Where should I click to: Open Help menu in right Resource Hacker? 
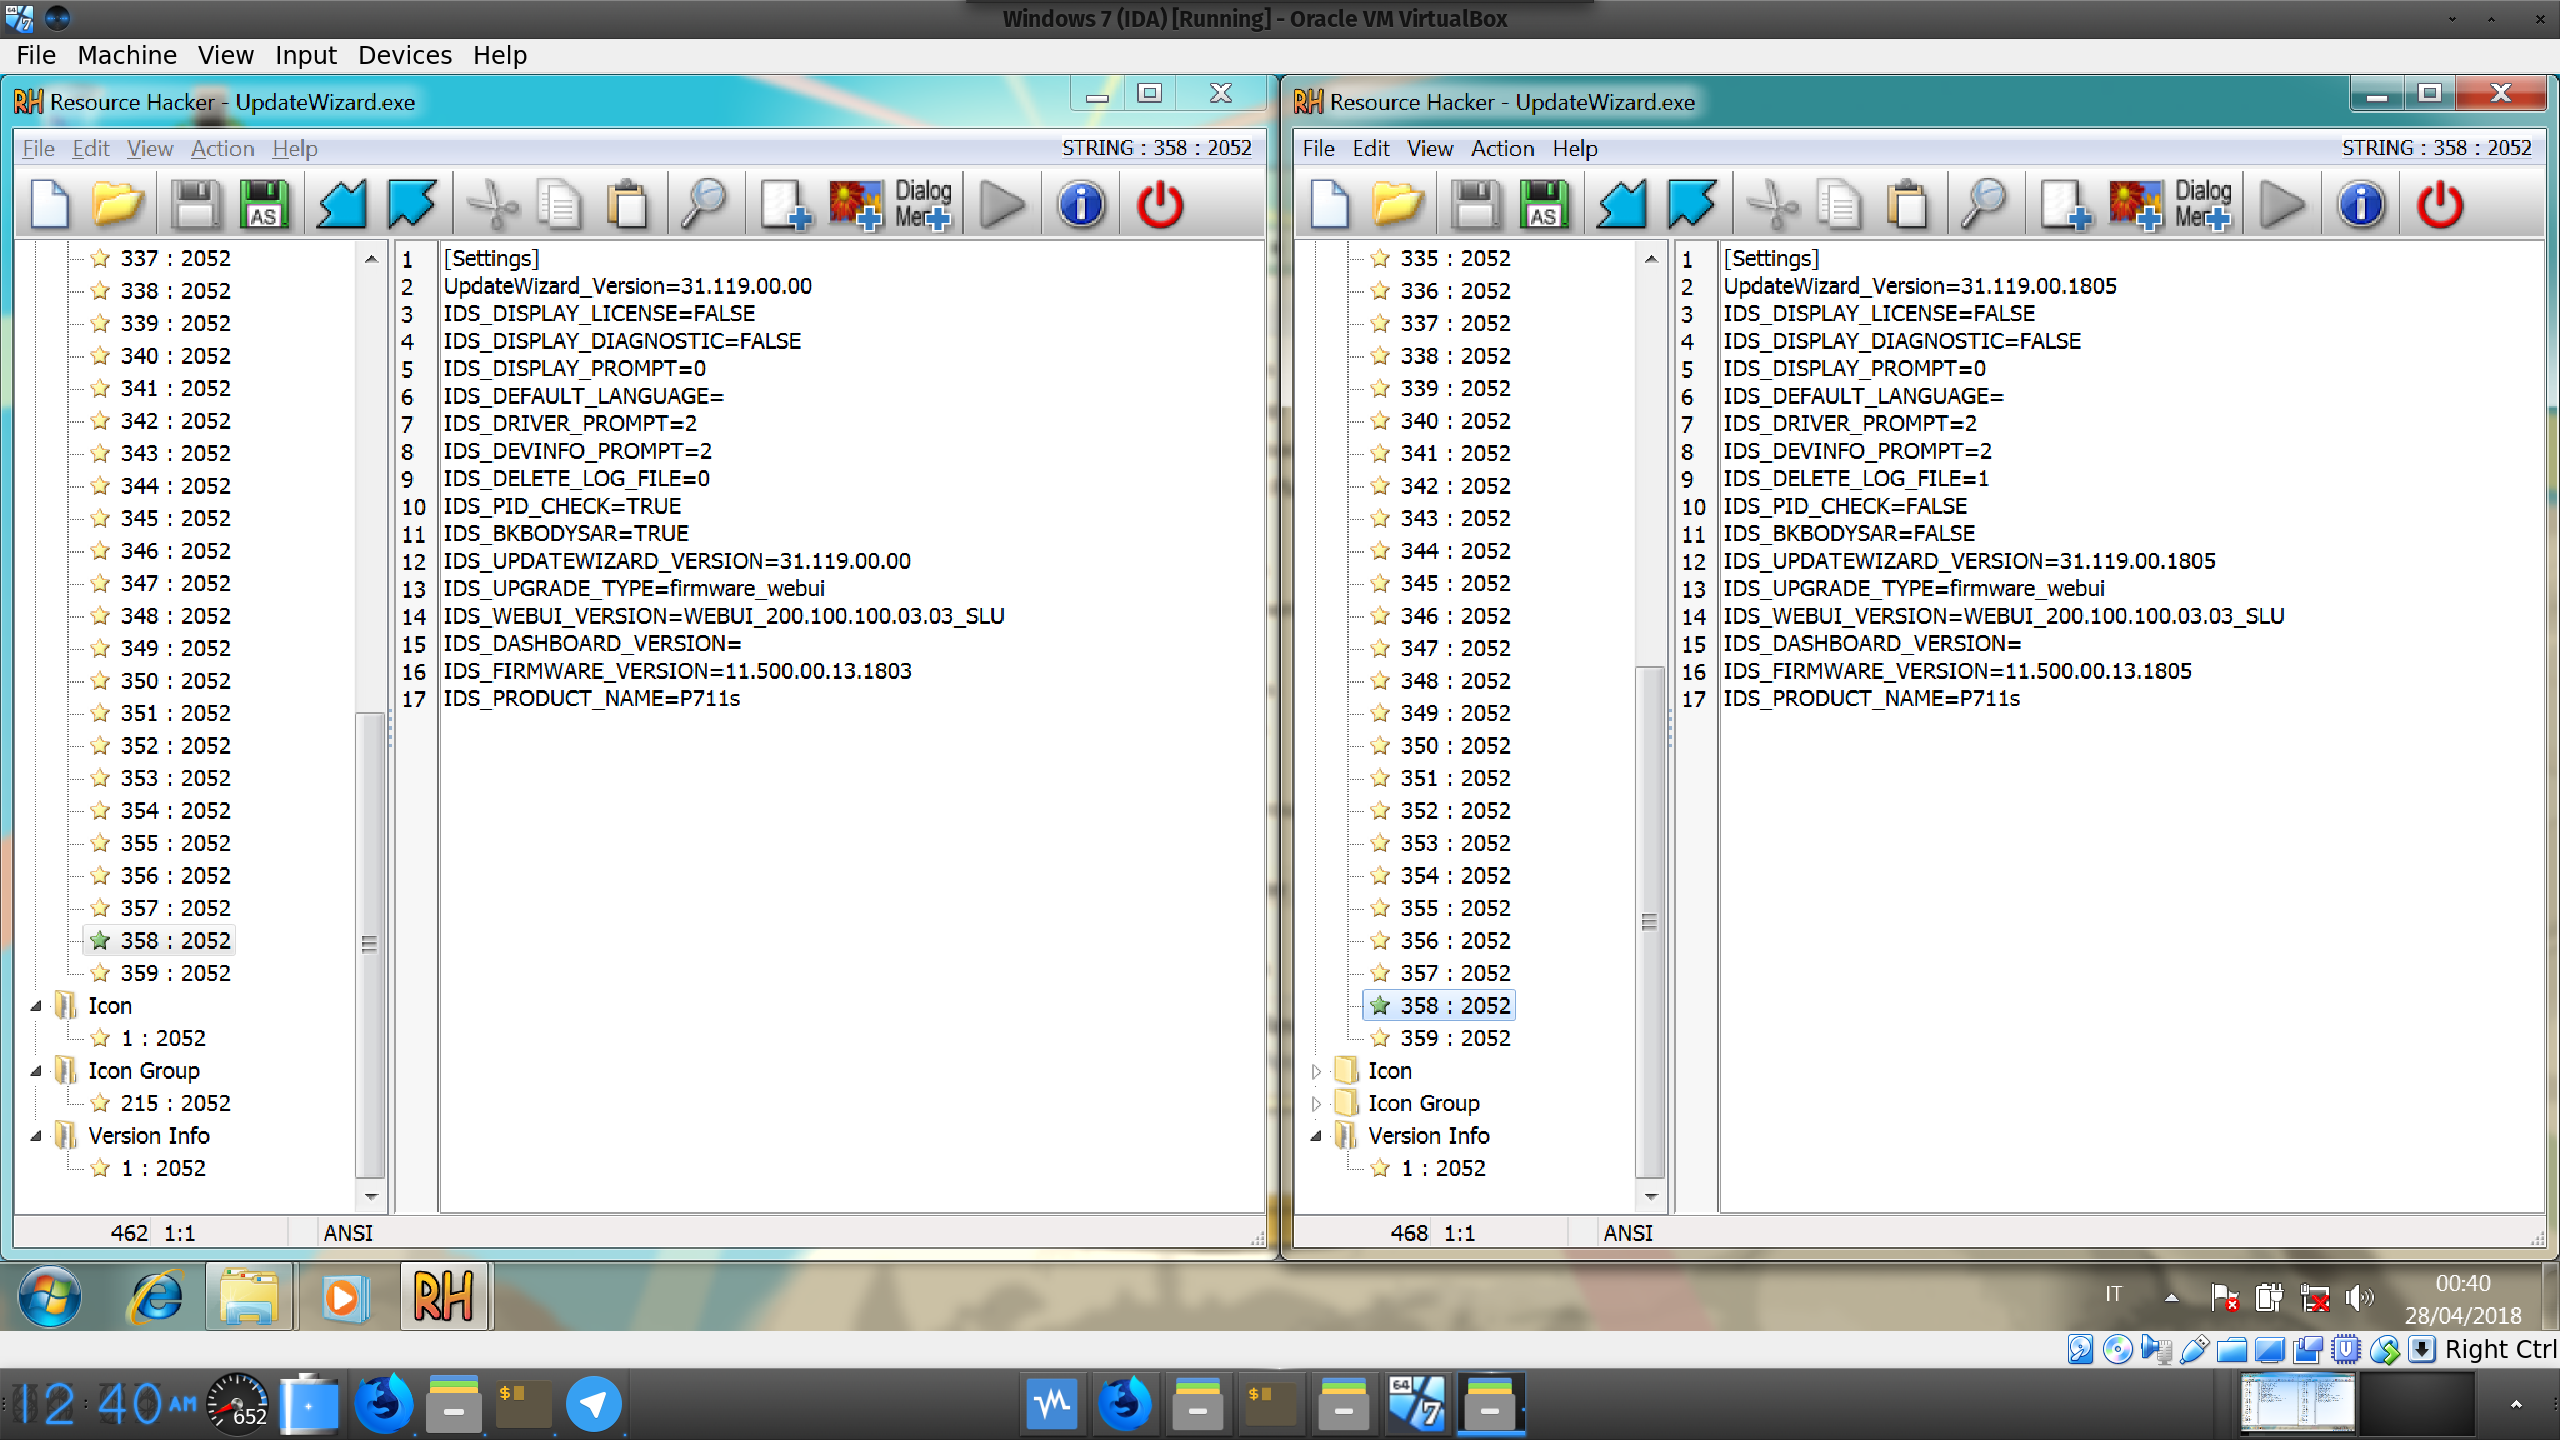pos(1575,148)
